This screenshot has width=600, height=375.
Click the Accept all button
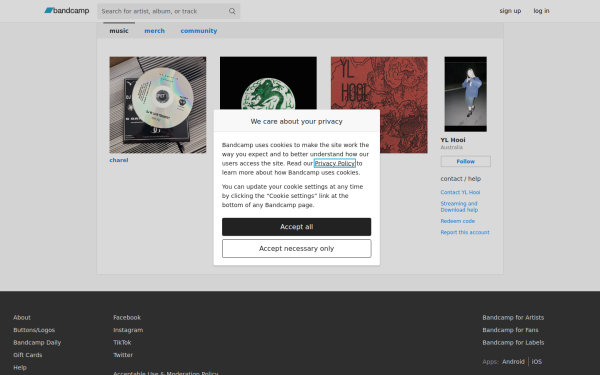pos(296,227)
